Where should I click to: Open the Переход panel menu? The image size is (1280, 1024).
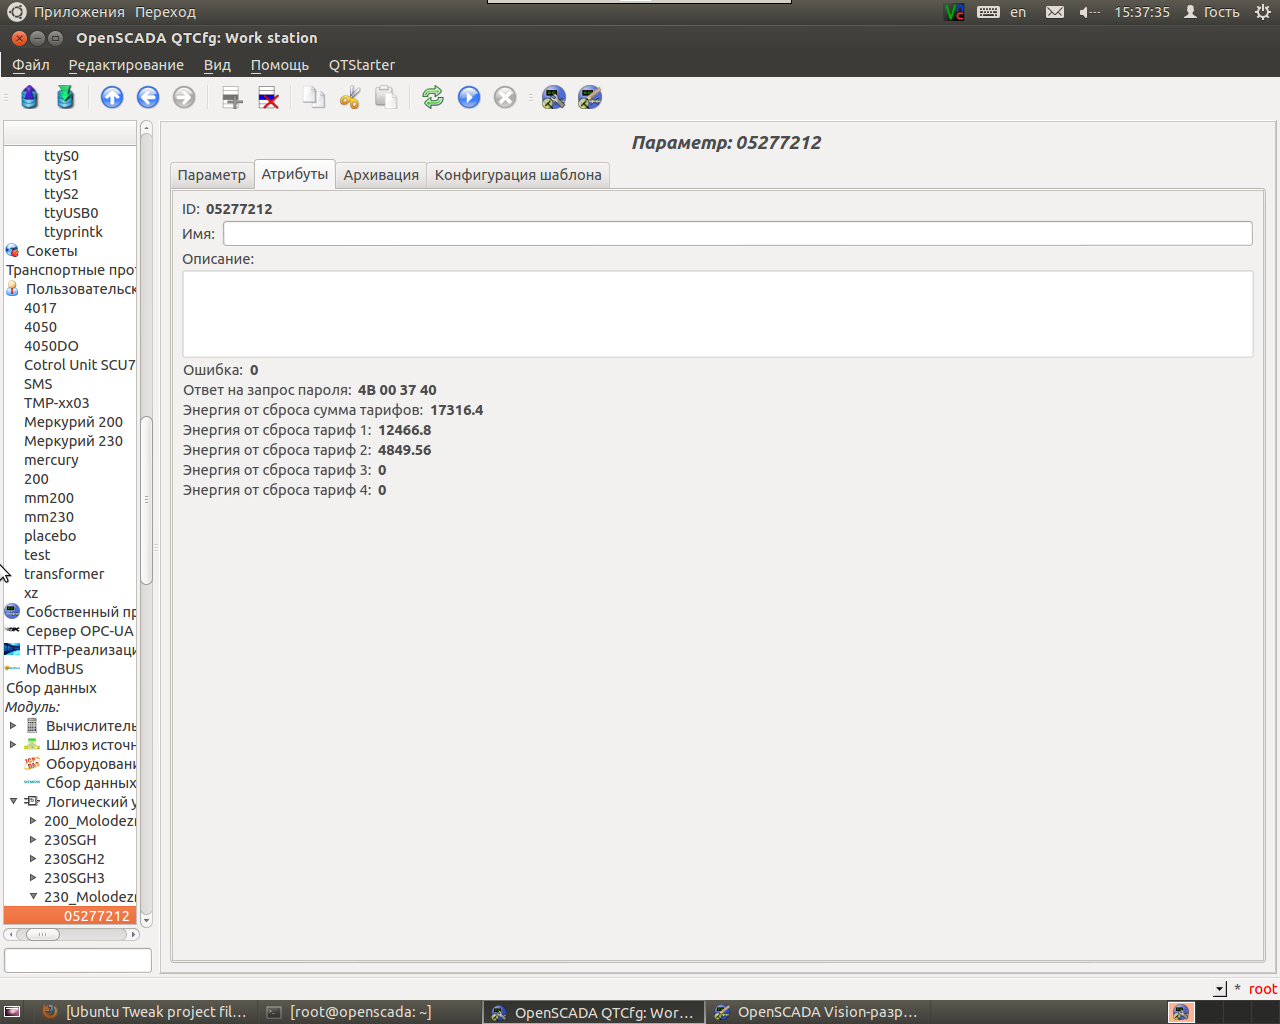pyautogui.click(x=166, y=12)
